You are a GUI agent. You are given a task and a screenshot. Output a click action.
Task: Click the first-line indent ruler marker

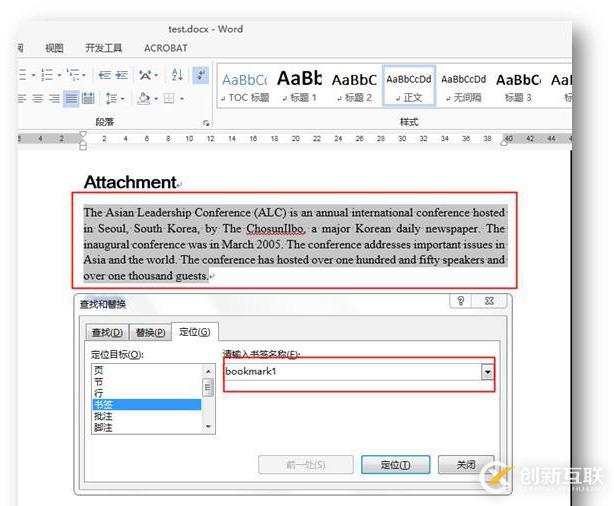click(x=83, y=134)
